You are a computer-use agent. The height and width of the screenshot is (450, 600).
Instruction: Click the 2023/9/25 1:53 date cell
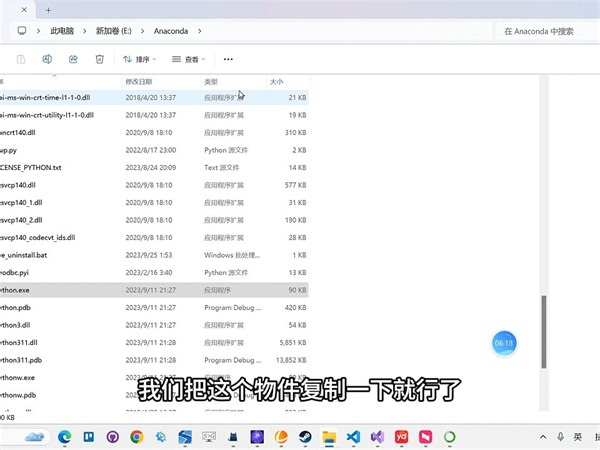pyautogui.click(x=149, y=255)
